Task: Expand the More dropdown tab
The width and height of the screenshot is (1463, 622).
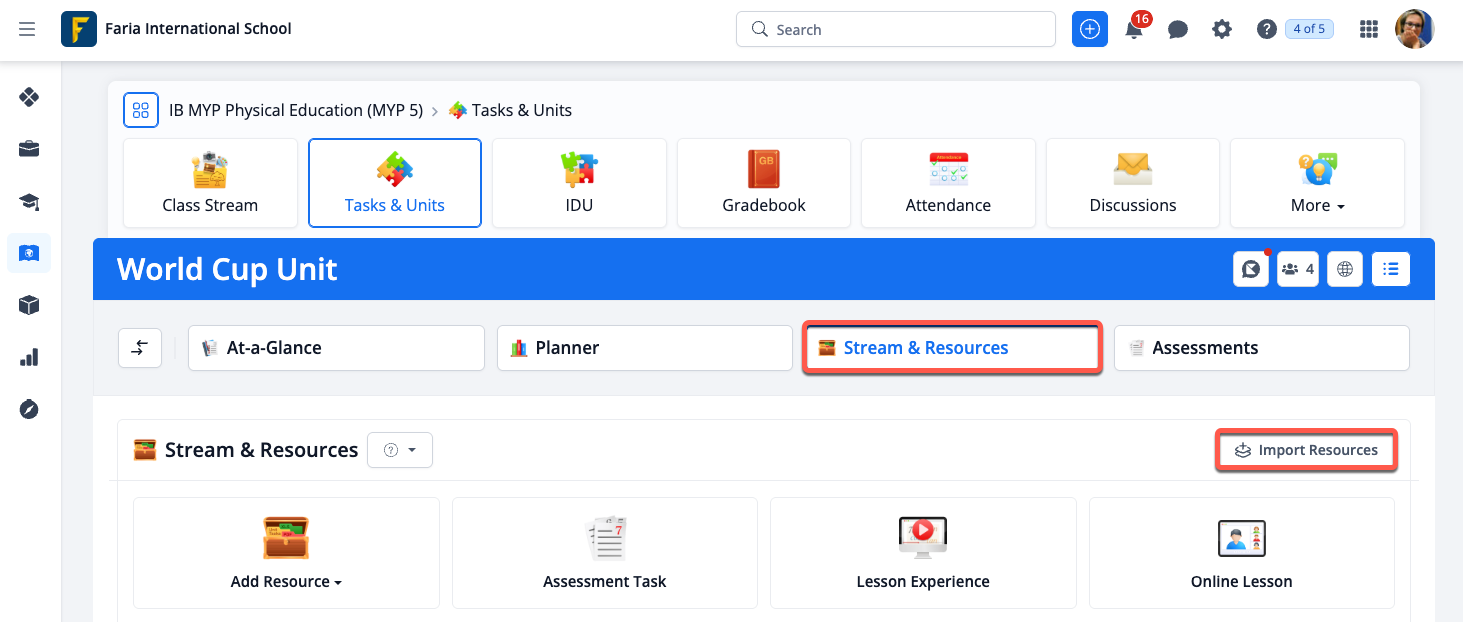Action: 1317,184
